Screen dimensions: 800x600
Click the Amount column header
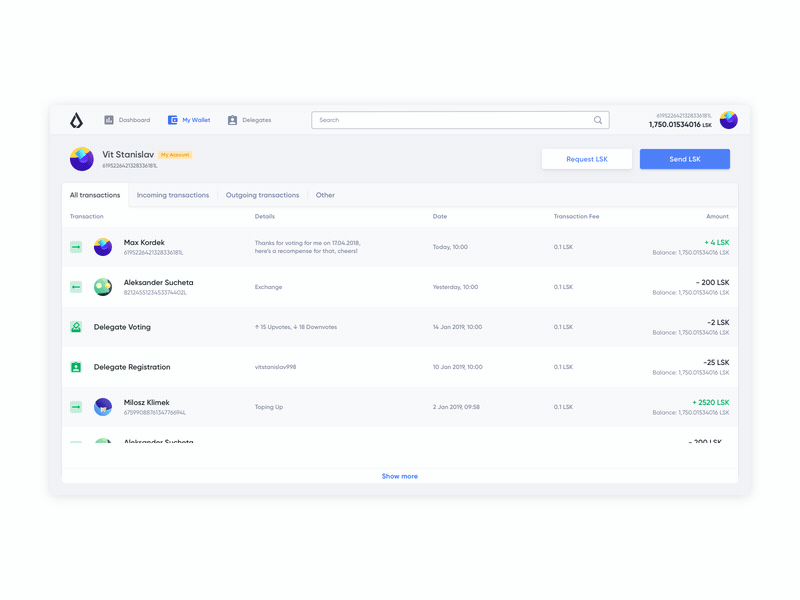tap(717, 216)
